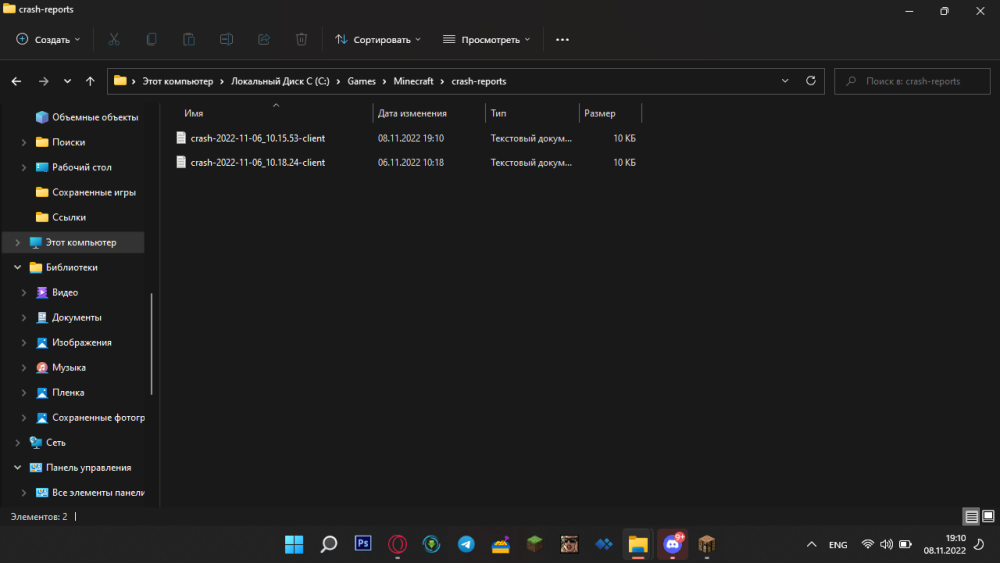
Task: Click the Cut scissors icon in toolbar
Action: point(114,40)
